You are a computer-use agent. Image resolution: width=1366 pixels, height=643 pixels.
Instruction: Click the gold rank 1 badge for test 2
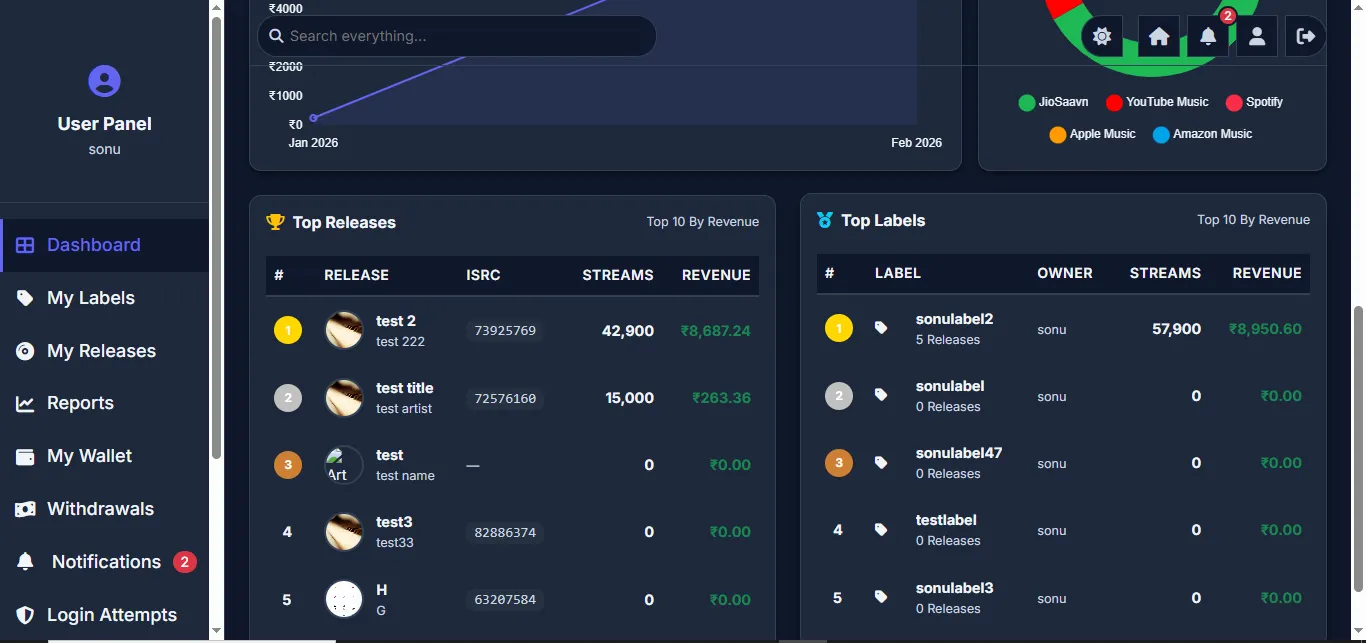pyautogui.click(x=288, y=330)
